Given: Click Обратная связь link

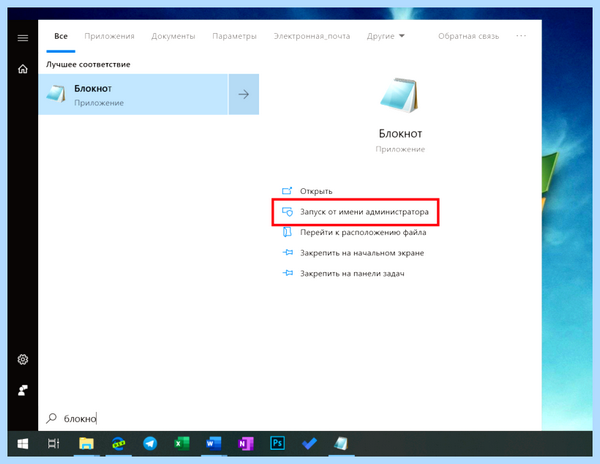Looking at the screenshot, I should (x=468, y=36).
